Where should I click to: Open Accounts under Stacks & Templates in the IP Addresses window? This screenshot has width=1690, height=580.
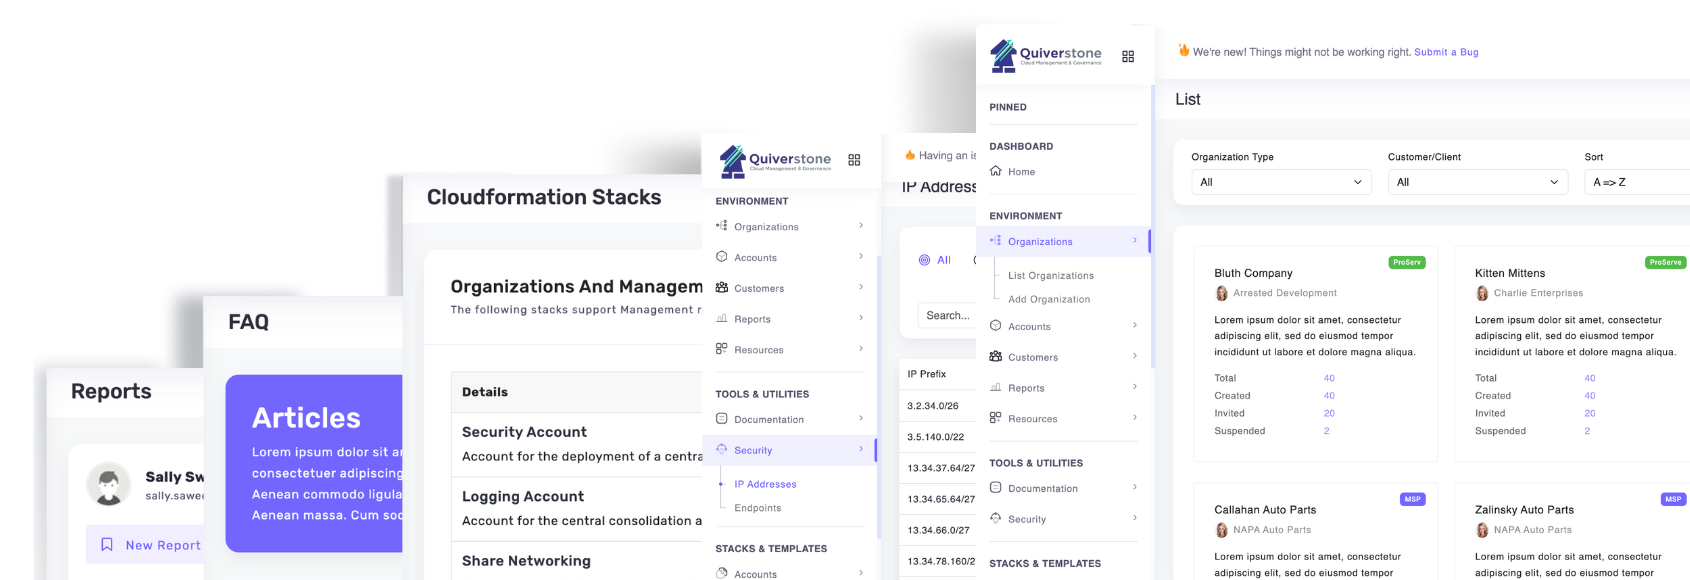pyautogui.click(x=755, y=574)
